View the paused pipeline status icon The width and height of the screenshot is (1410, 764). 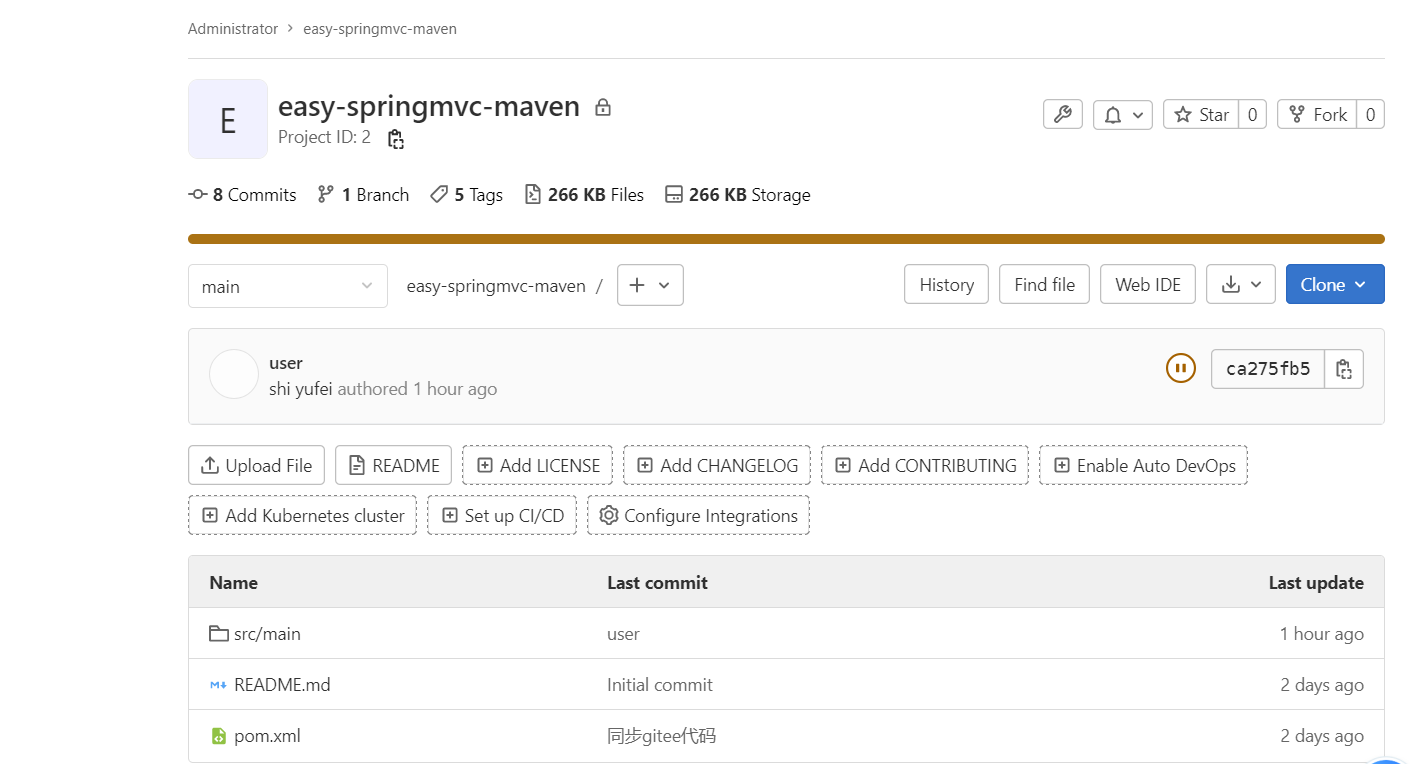(x=1180, y=369)
